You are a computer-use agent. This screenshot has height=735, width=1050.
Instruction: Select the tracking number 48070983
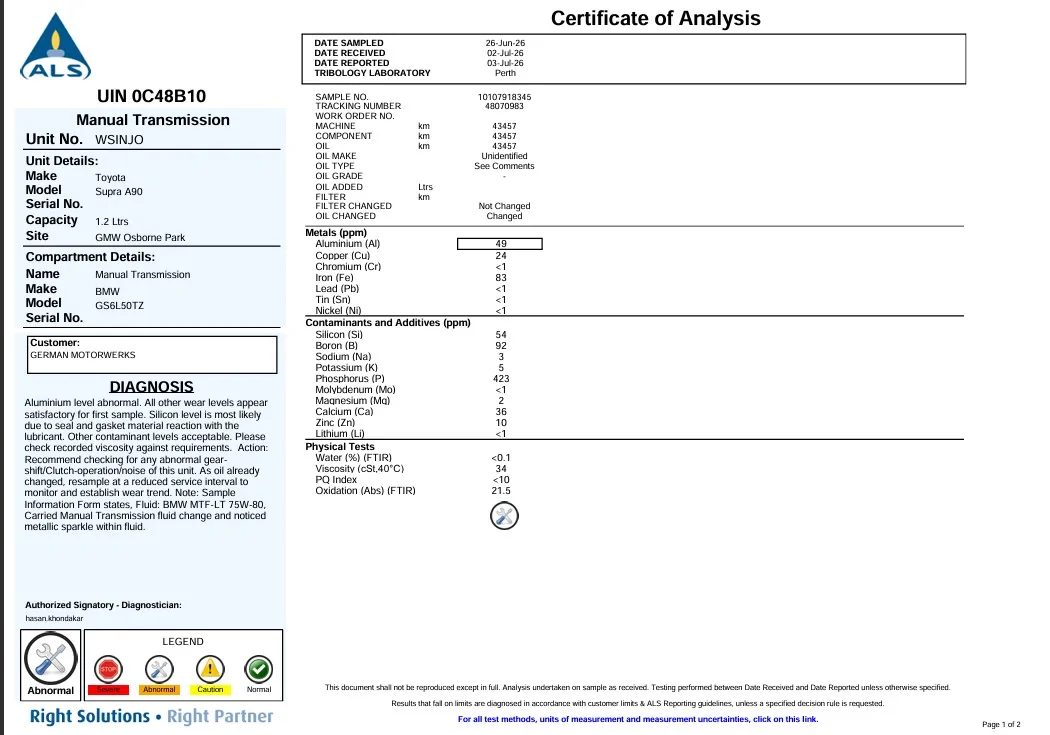coord(504,106)
